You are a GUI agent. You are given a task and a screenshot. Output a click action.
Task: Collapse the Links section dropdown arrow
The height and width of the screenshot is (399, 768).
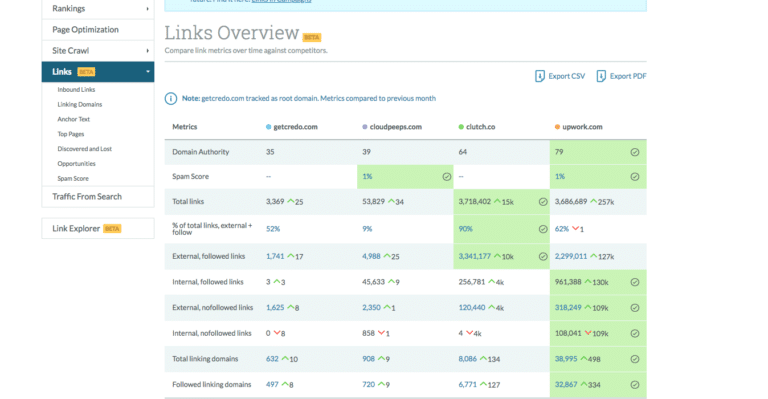tap(147, 72)
